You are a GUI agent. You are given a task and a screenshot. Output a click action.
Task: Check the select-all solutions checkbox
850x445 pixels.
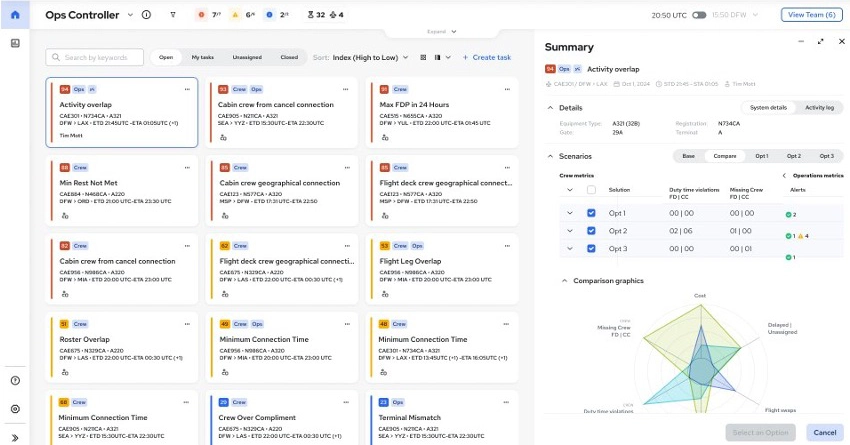point(591,190)
